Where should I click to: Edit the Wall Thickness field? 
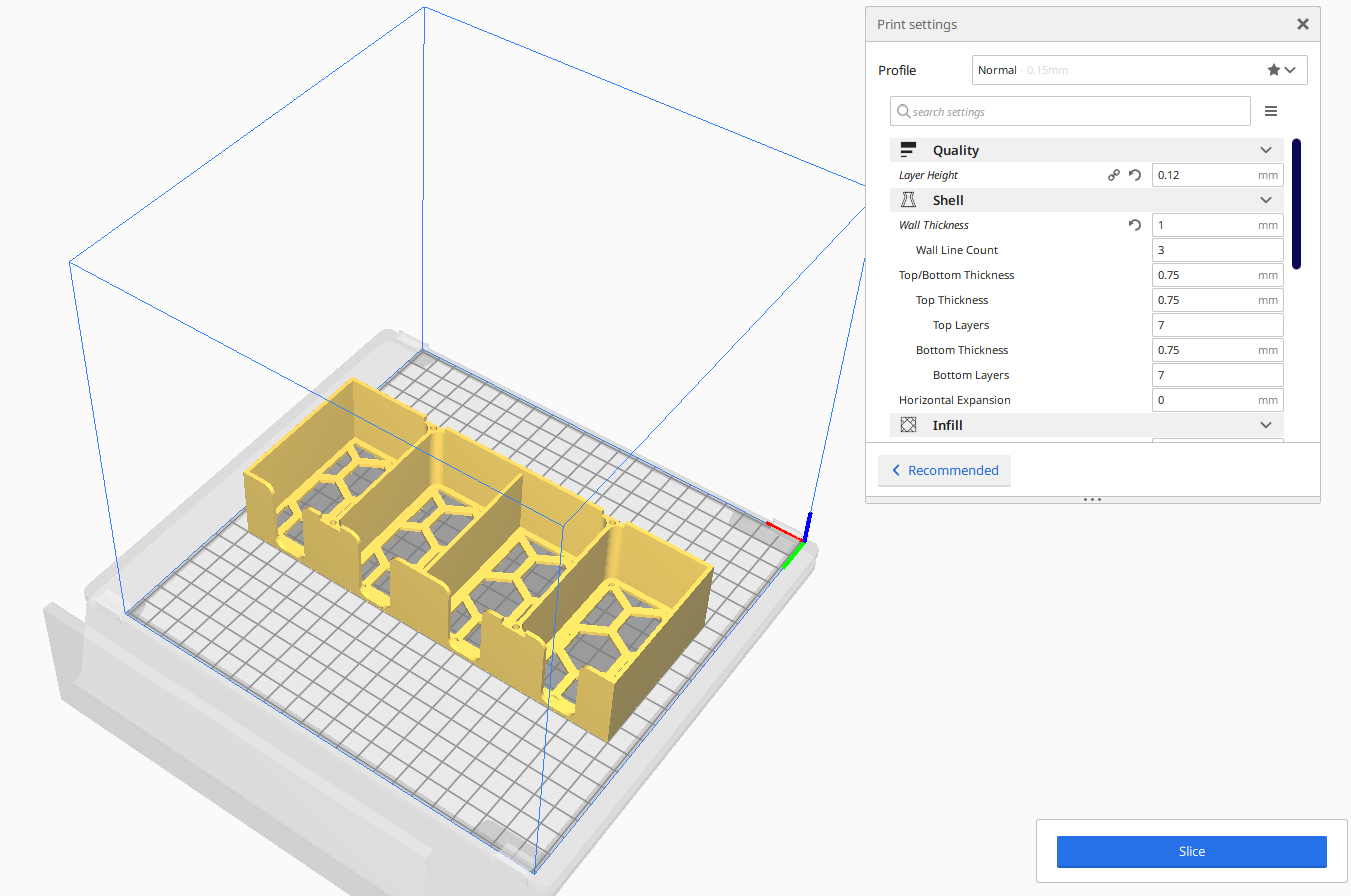[1217, 225]
